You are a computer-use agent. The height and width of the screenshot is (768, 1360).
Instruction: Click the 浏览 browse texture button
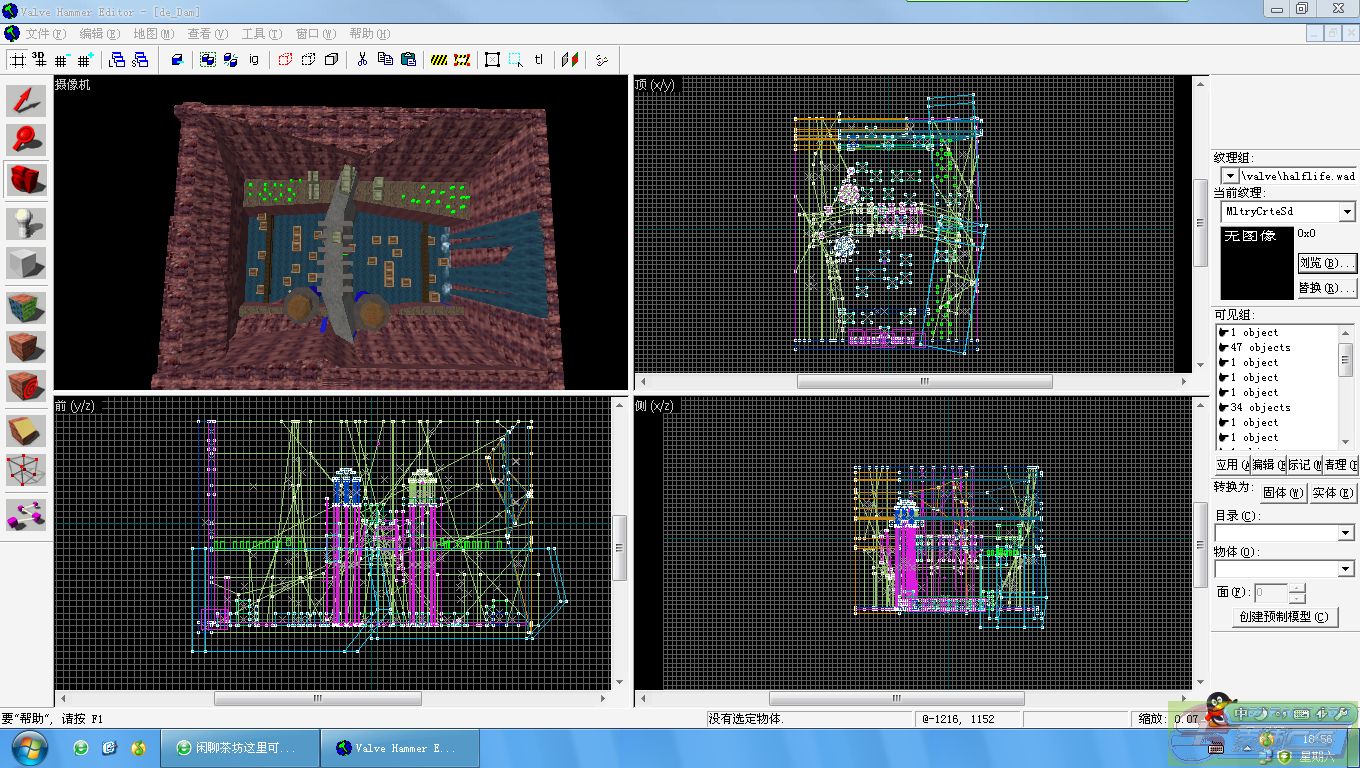1326,263
